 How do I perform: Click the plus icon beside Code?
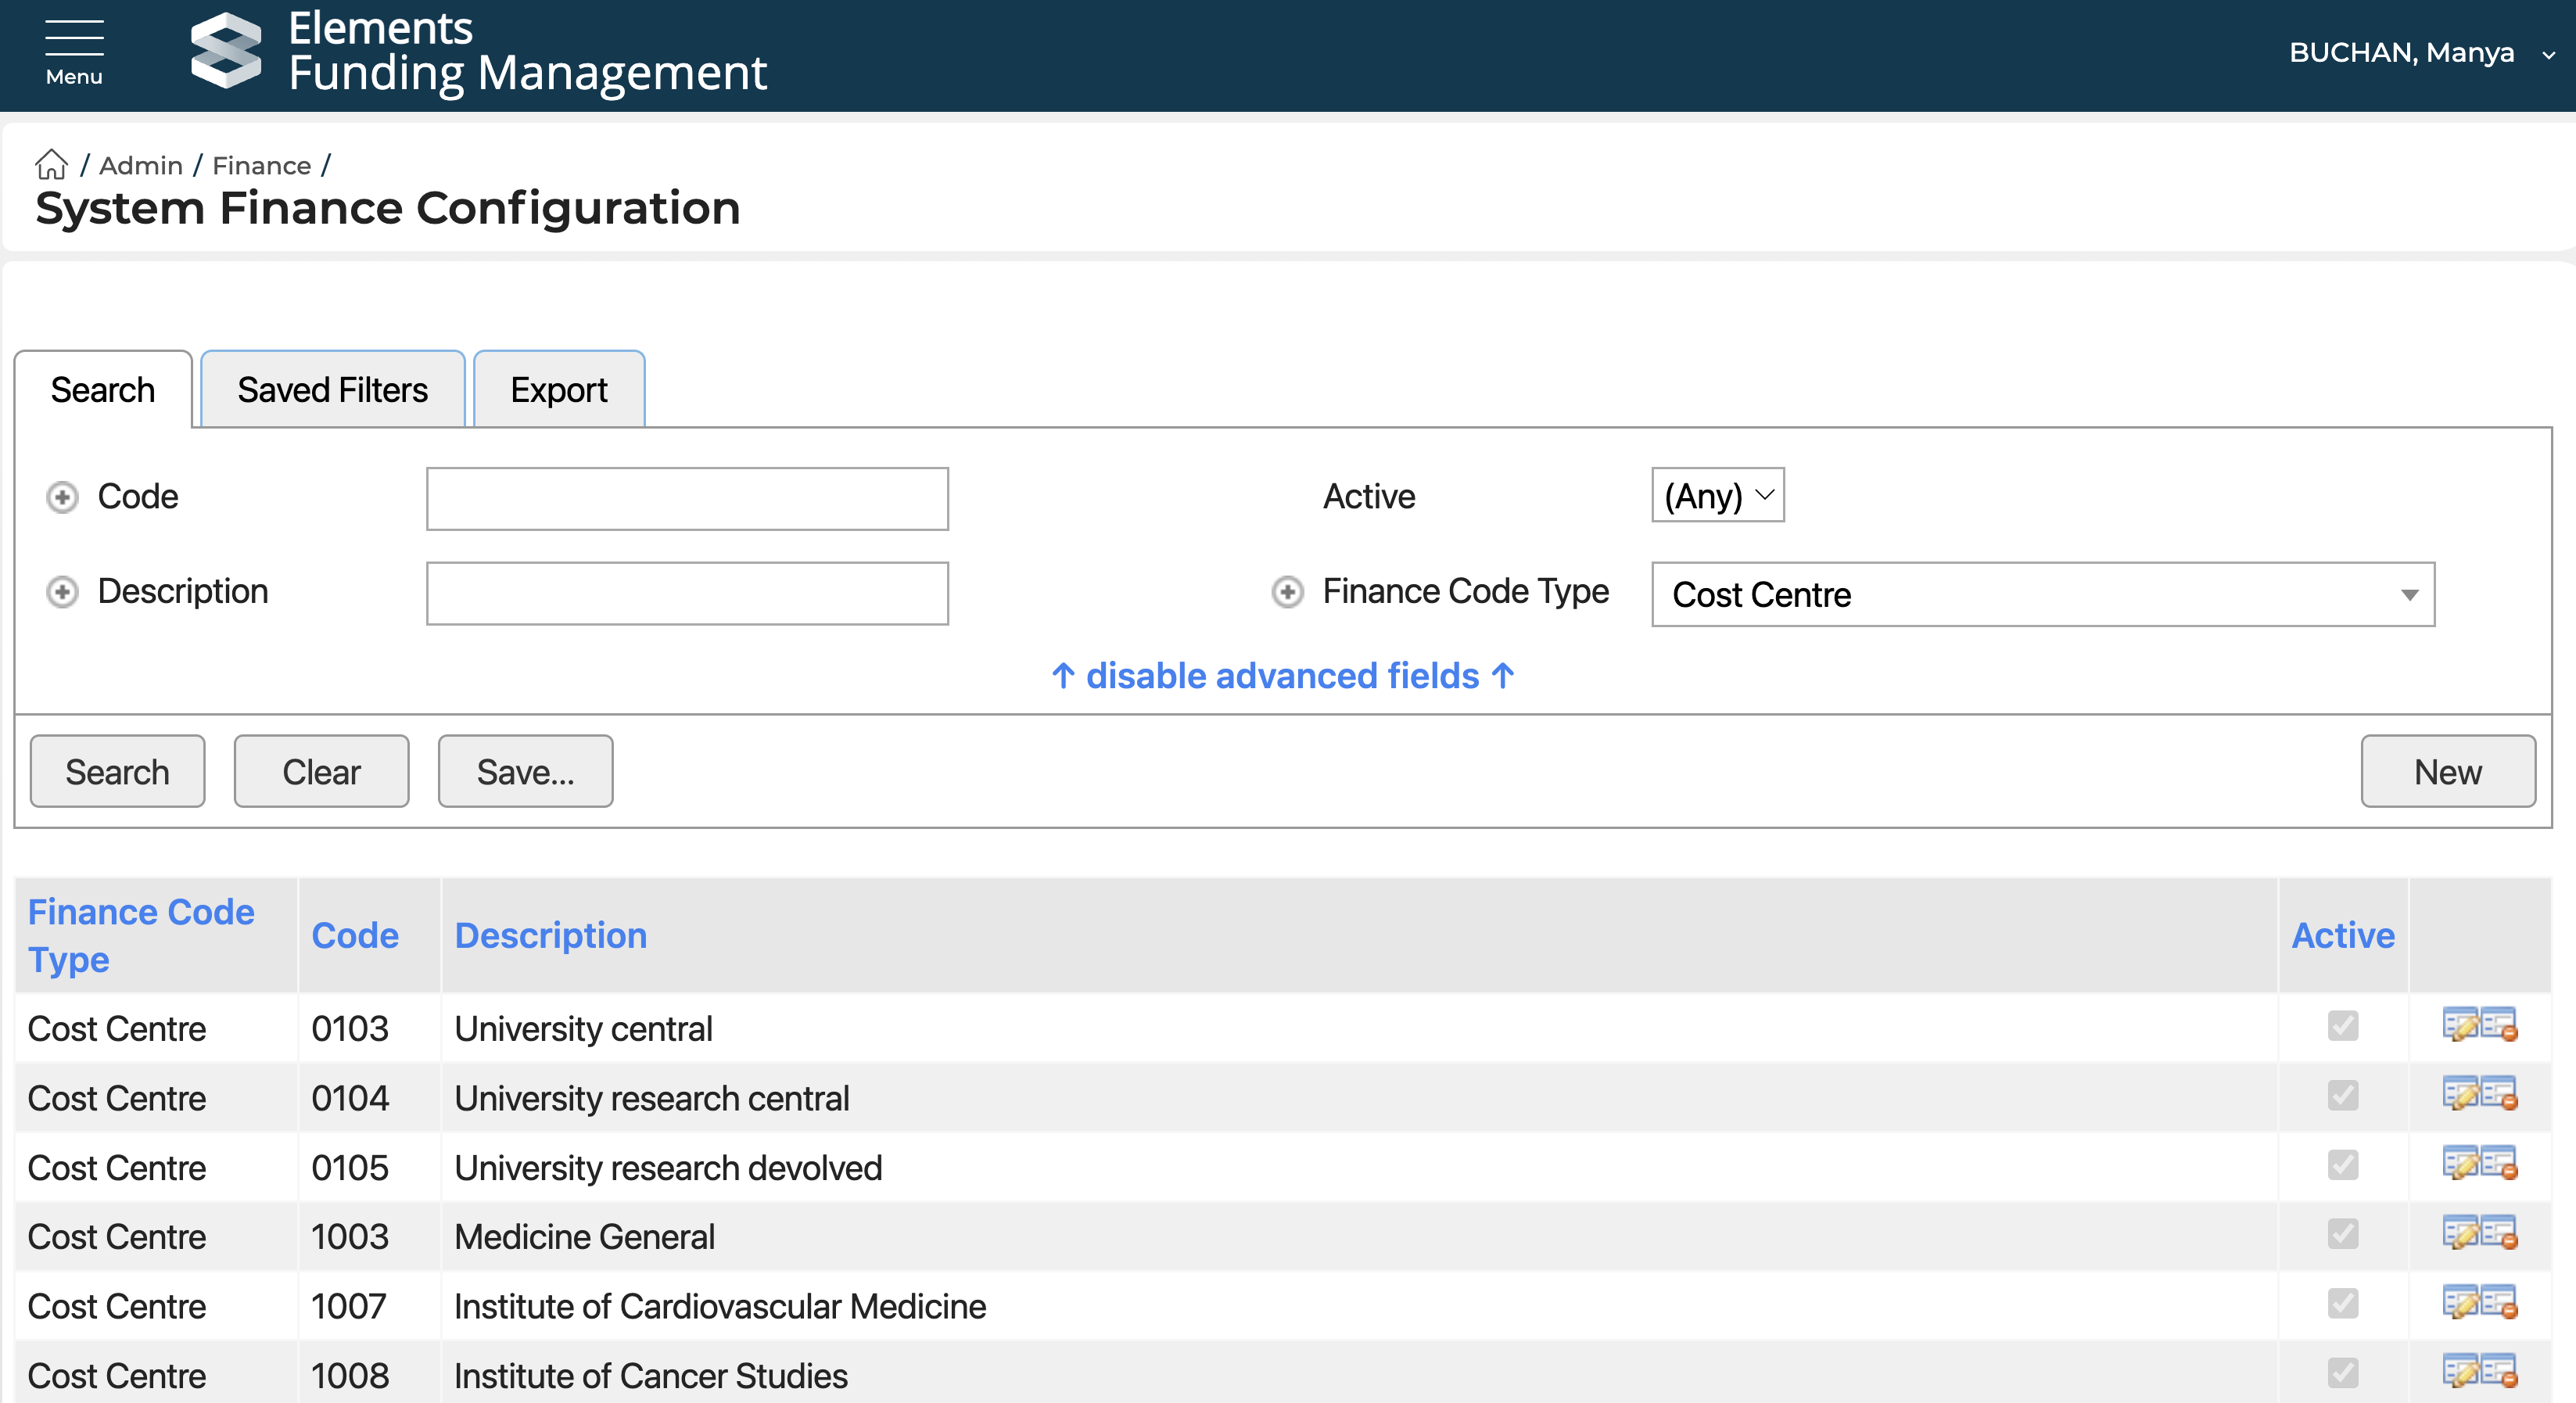tap(62, 497)
